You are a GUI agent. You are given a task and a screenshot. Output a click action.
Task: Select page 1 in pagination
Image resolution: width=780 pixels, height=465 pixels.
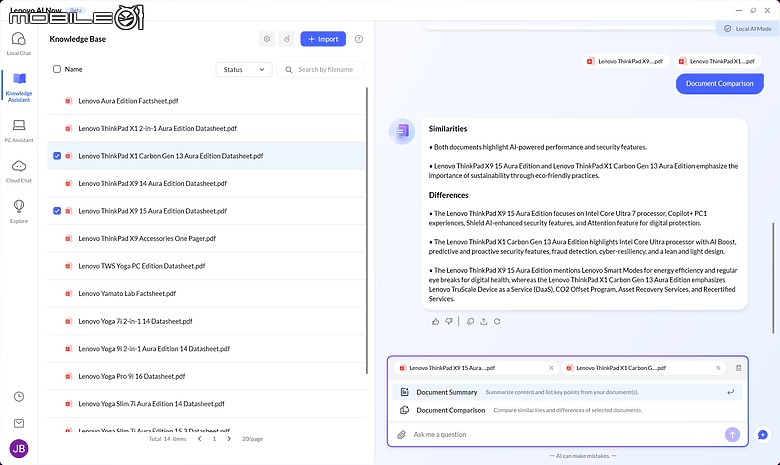tap(214, 439)
